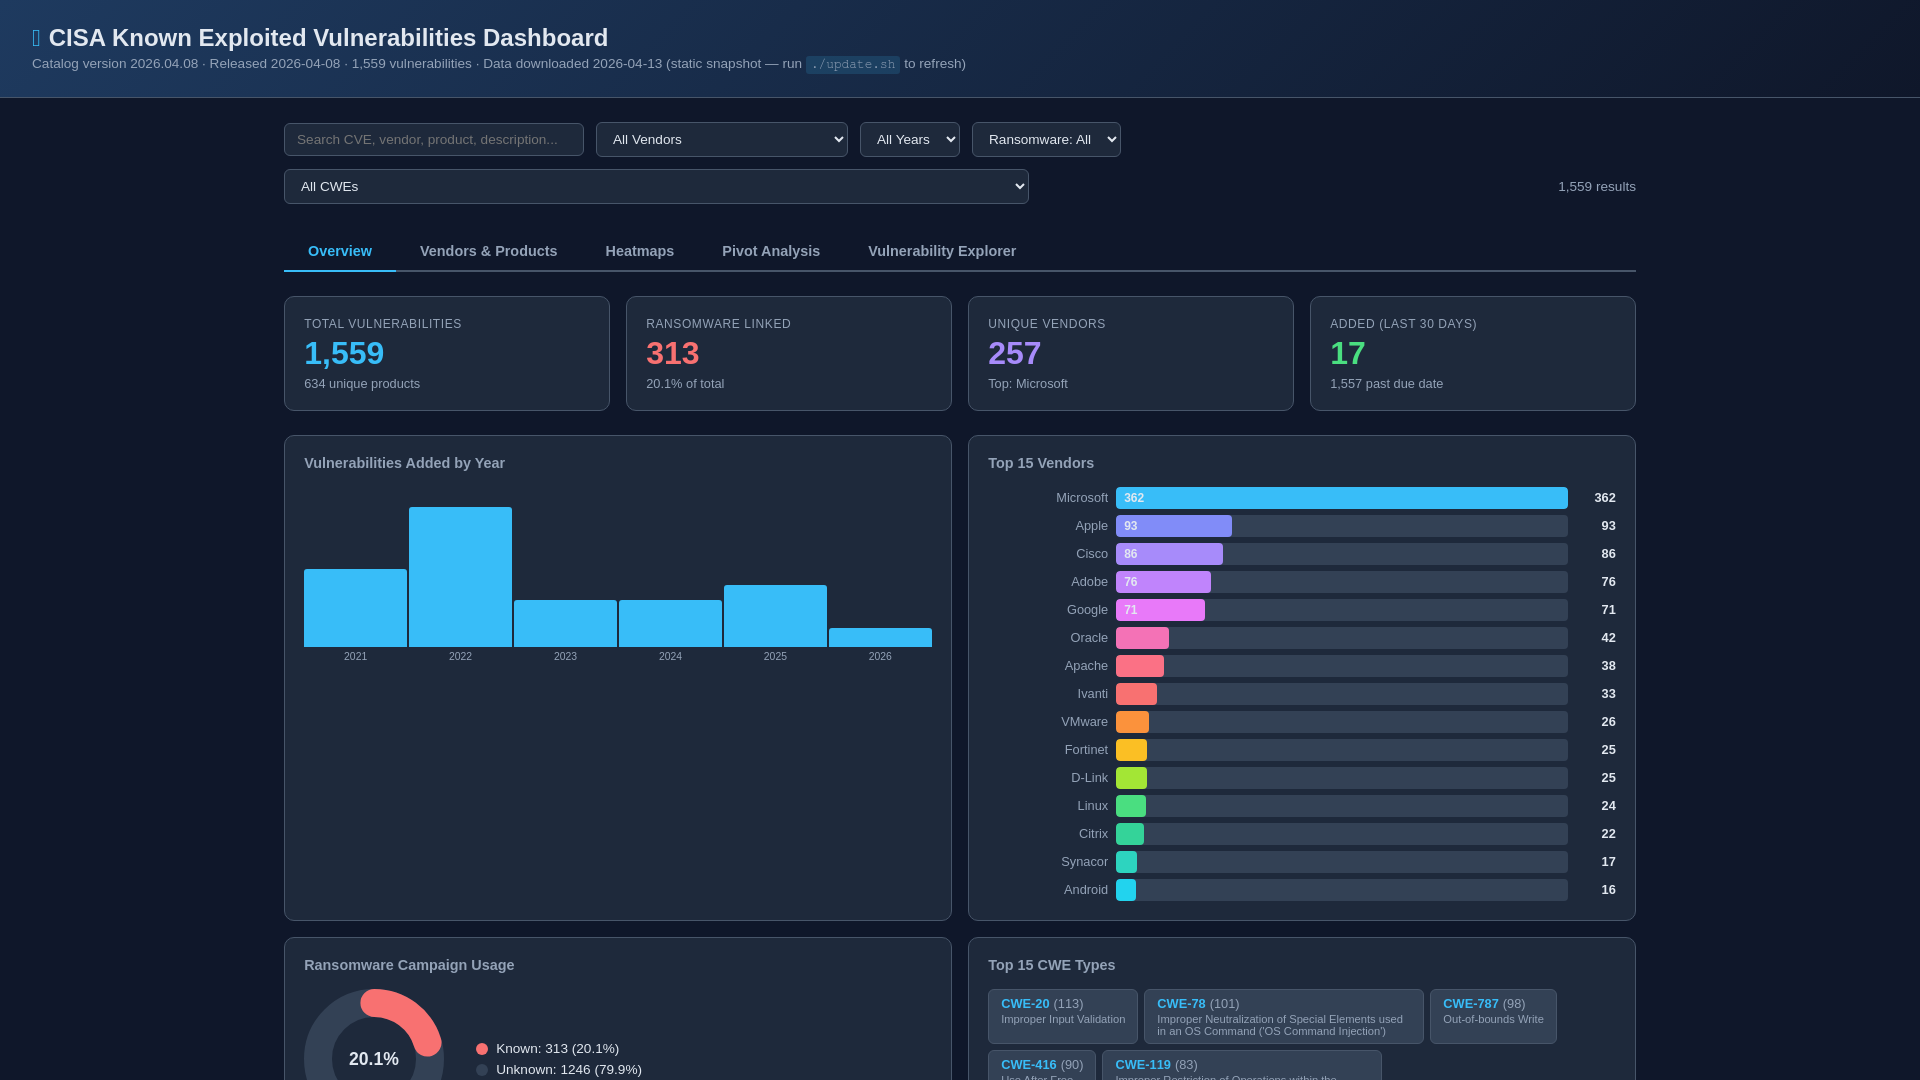Image resolution: width=1920 pixels, height=1080 pixels.
Task: Open the All Years dropdown
Action: point(909,139)
